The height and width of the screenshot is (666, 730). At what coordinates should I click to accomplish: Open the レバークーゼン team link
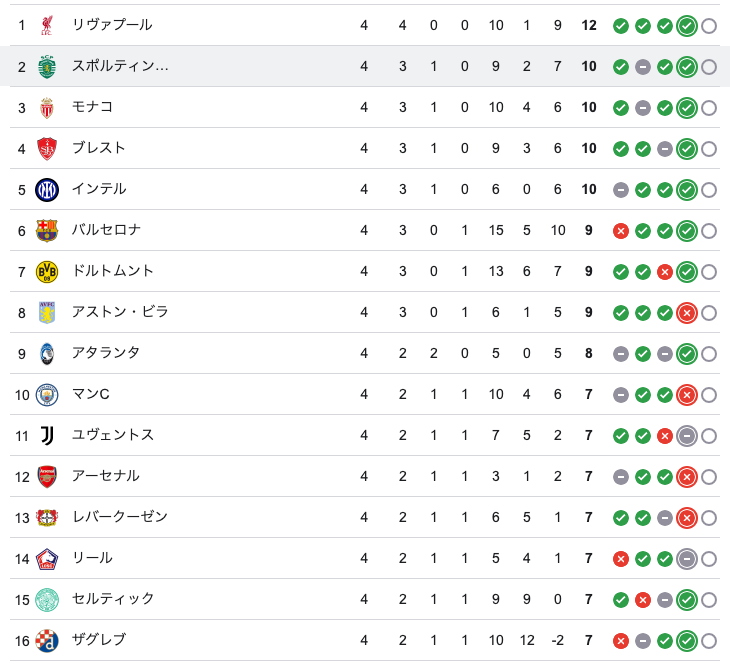(120, 517)
